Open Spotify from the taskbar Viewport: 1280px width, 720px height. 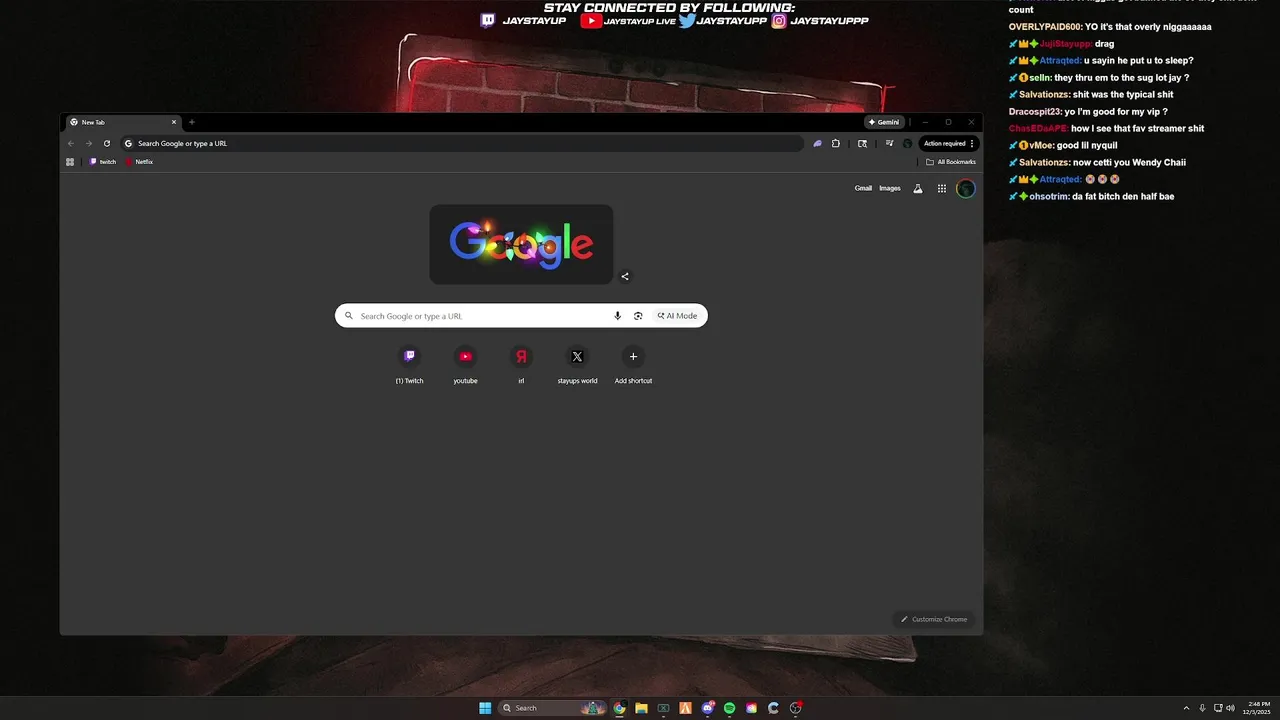[729, 708]
